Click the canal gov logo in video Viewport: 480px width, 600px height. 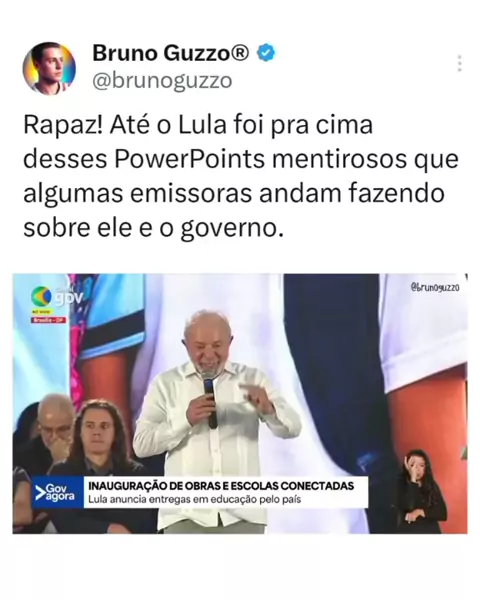(x=57, y=296)
